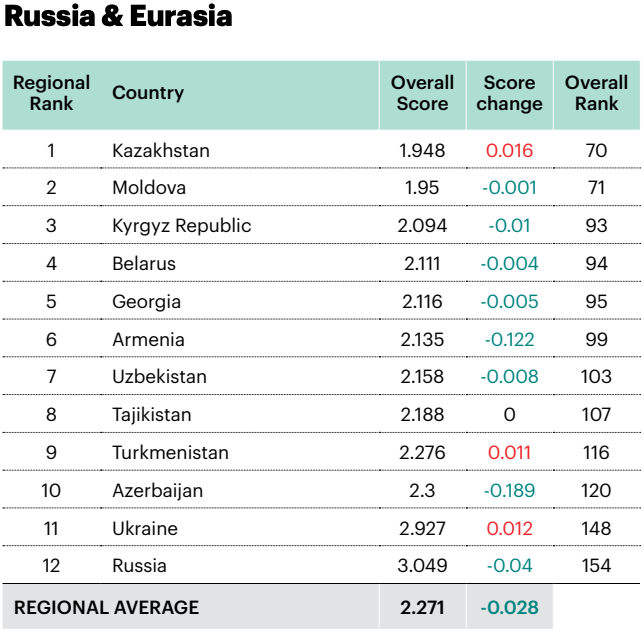Click the Russia & Eurasia heading
644x632 pixels.
click(x=119, y=18)
